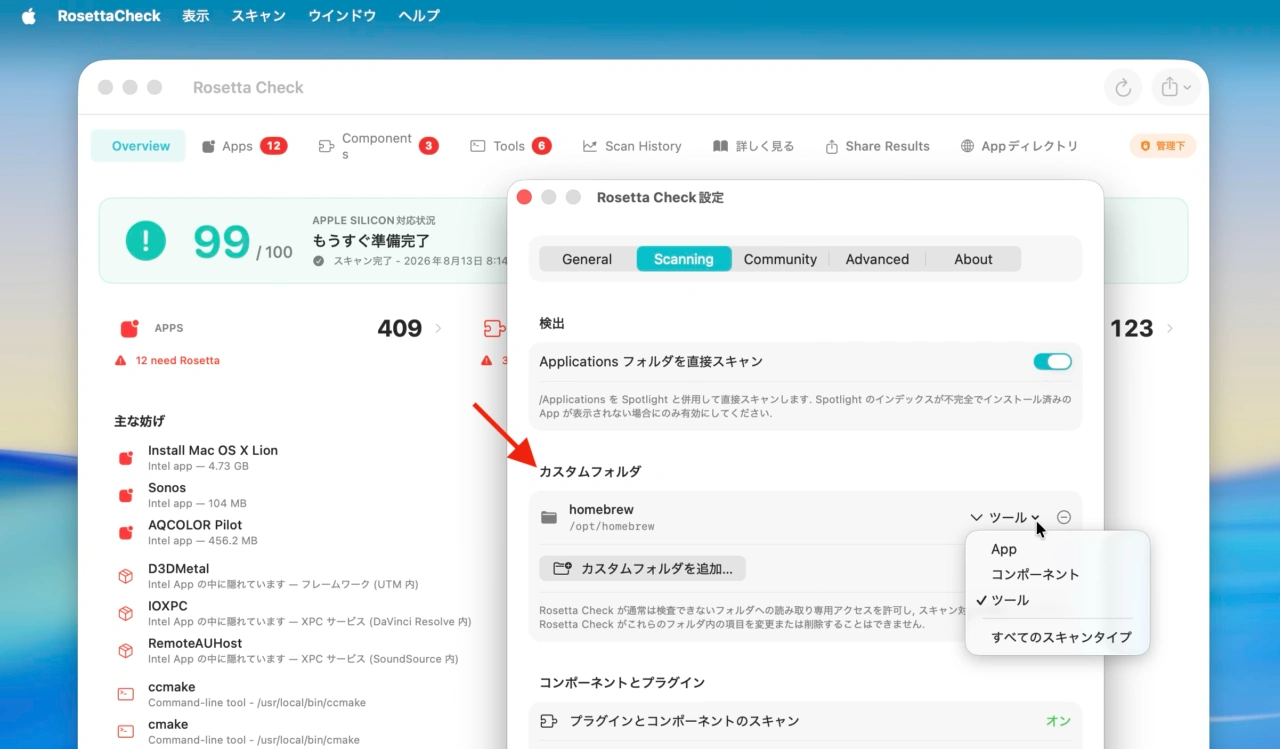
Task: Select Install Mac OS X Lion row
Action: [293, 457]
